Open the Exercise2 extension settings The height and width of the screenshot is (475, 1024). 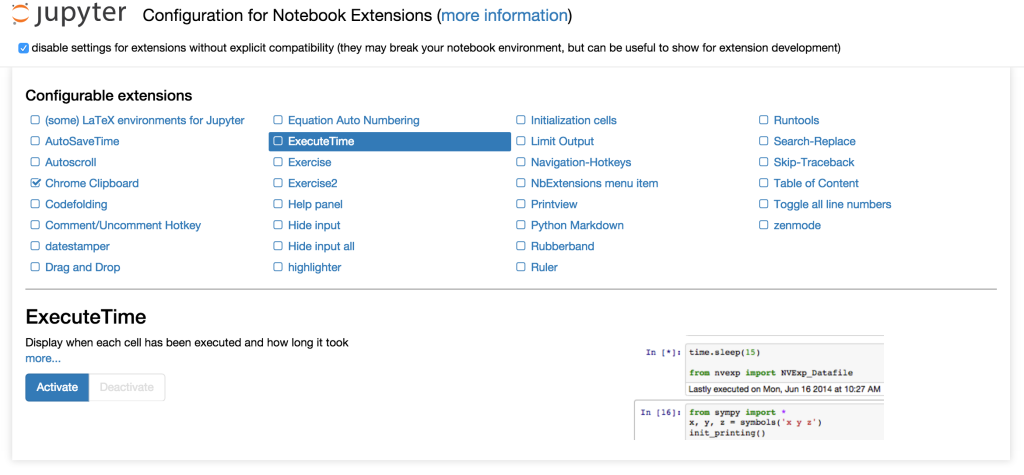pos(312,184)
